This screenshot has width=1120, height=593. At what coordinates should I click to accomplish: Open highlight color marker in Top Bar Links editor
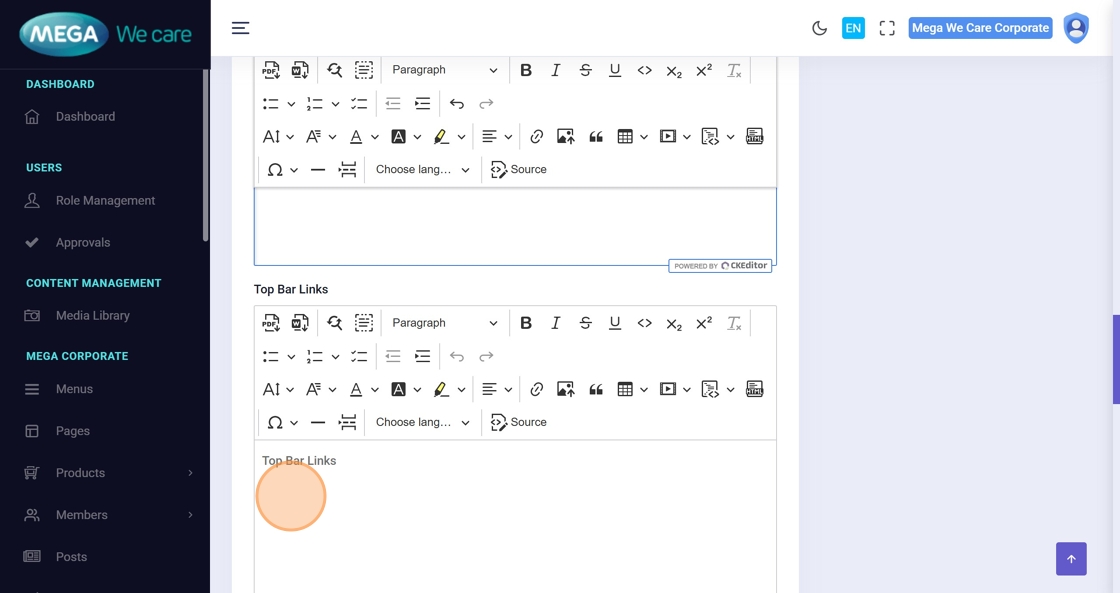coord(441,389)
